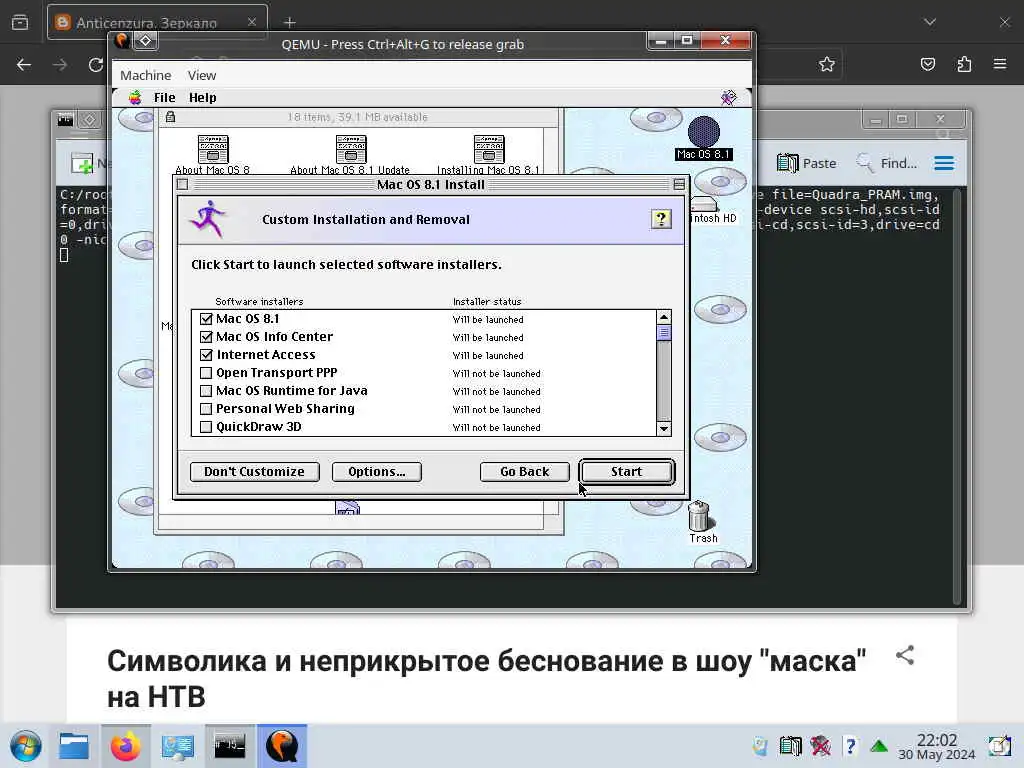Click the installer list scroll-down arrow
The width and height of the screenshot is (1024, 768).
click(664, 428)
